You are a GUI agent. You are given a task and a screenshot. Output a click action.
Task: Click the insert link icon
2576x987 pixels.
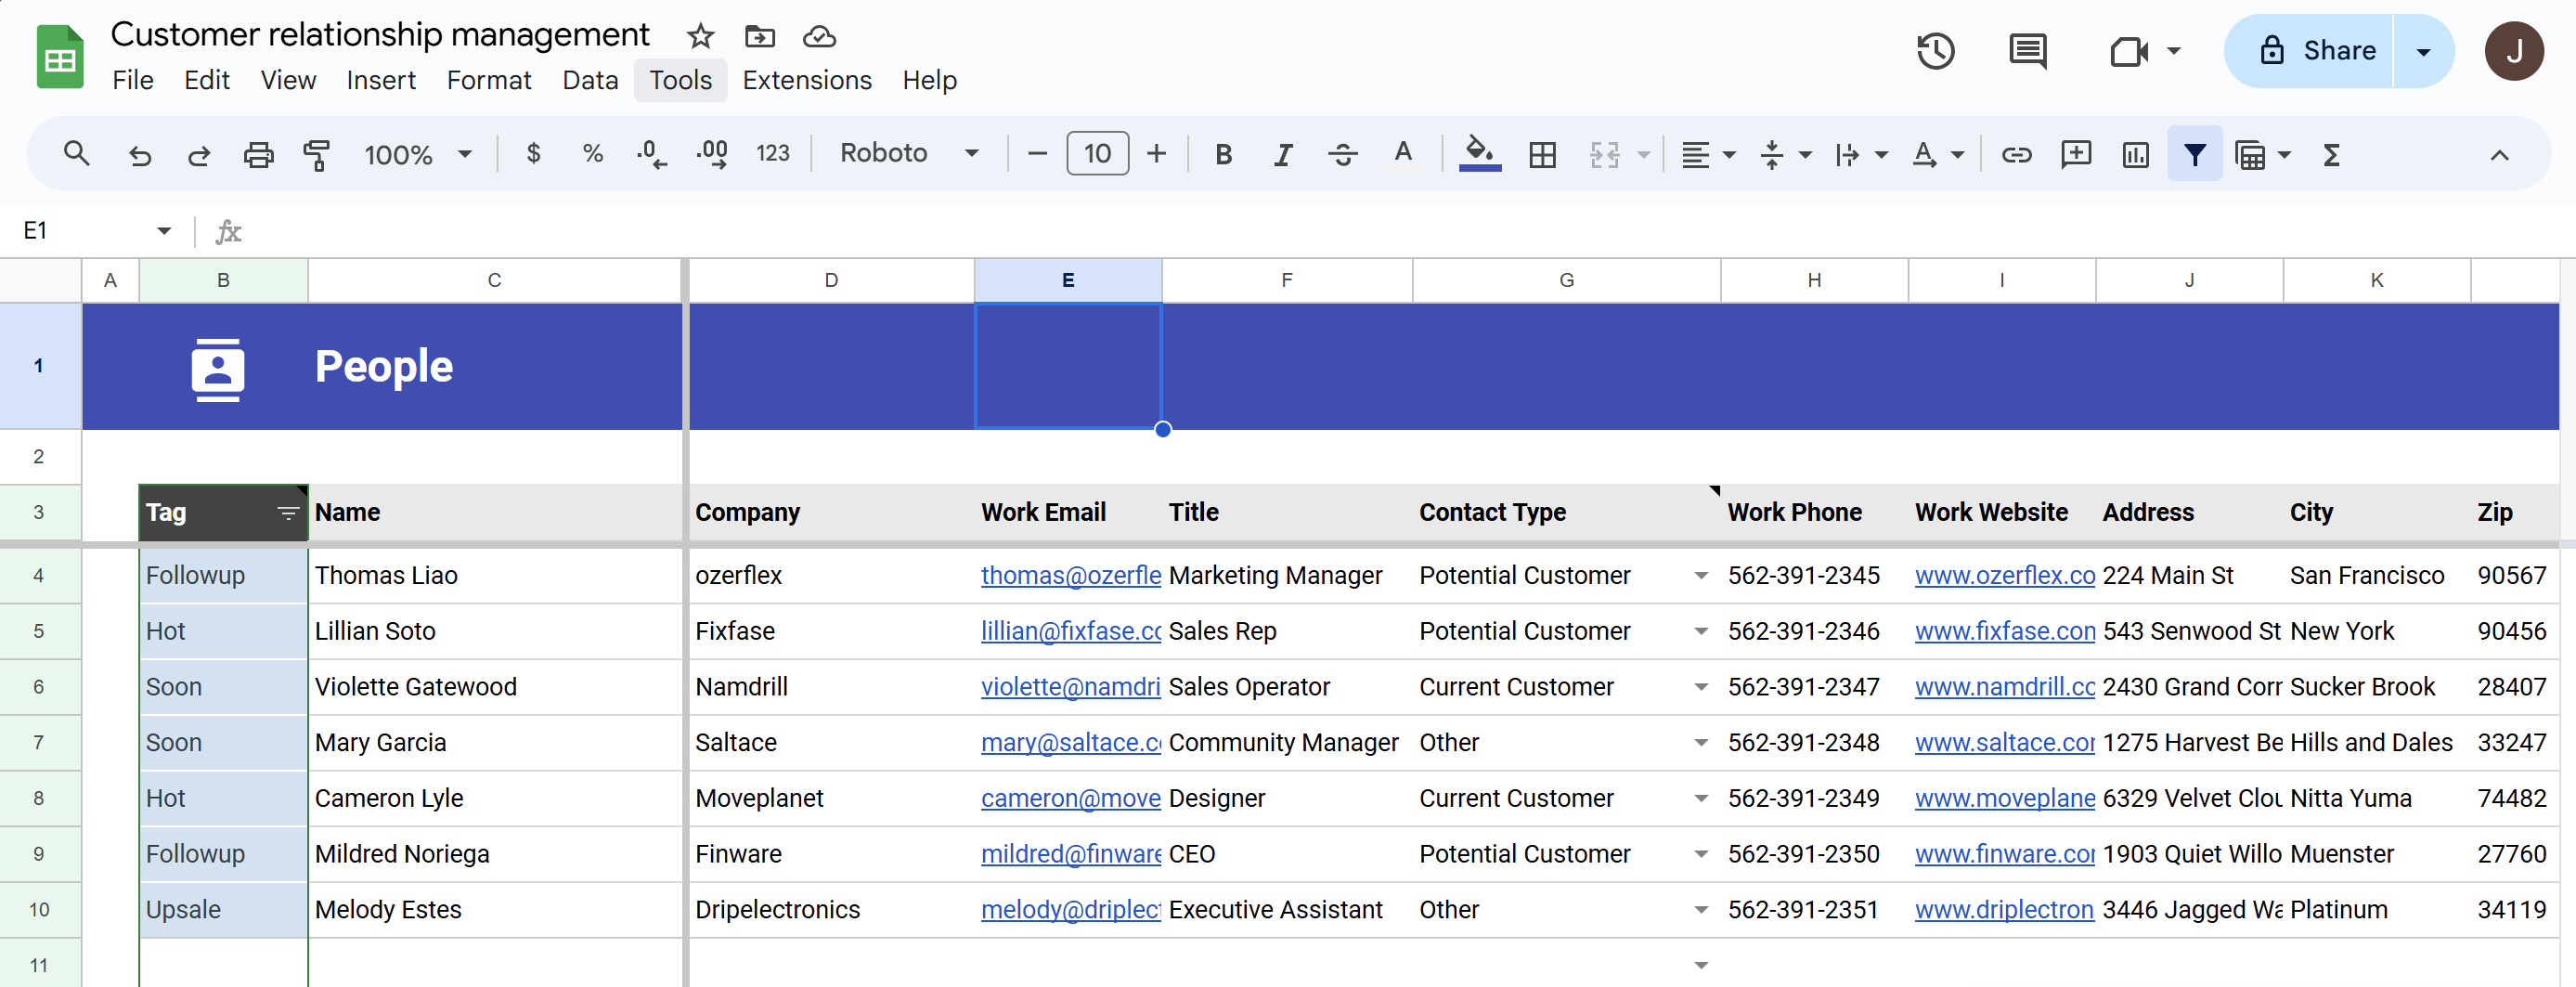(2016, 154)
